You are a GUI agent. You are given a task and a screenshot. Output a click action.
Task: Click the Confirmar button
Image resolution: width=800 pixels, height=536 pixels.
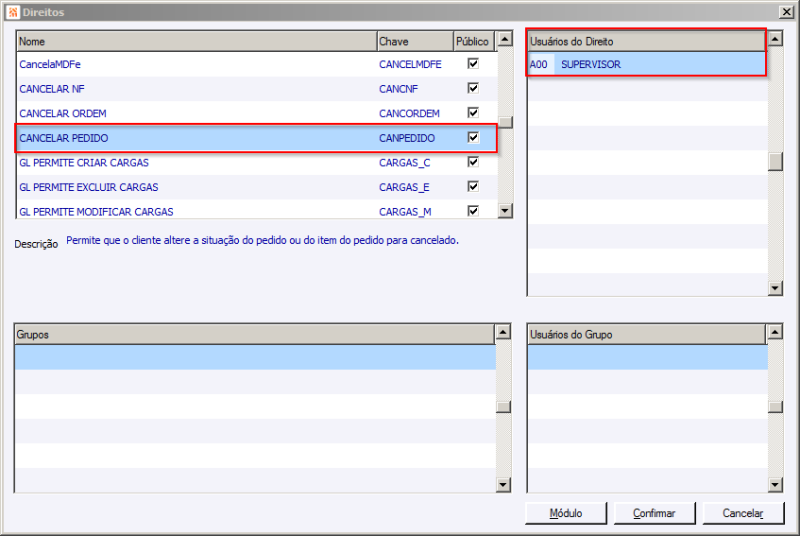(x=654, y=513)
